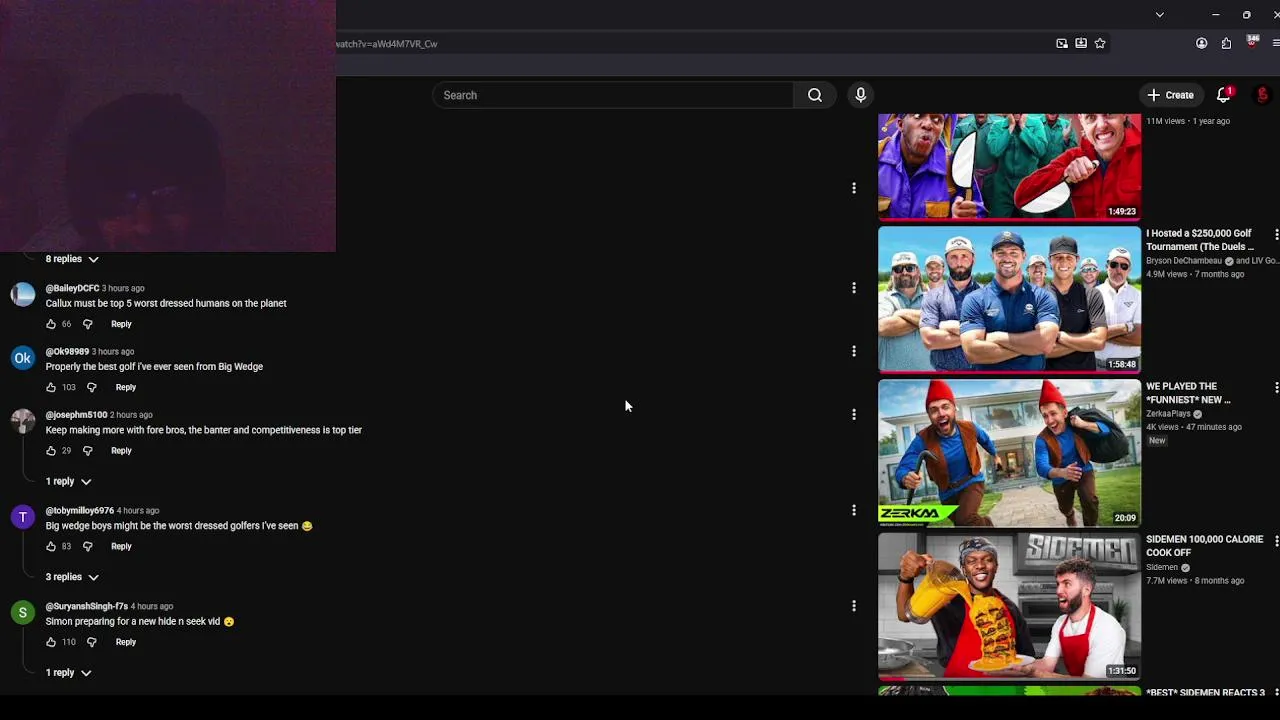
Task: Click title 'WE PLAYED THE *FUNNIEST* NEW'
Action: click(1188, 393)
